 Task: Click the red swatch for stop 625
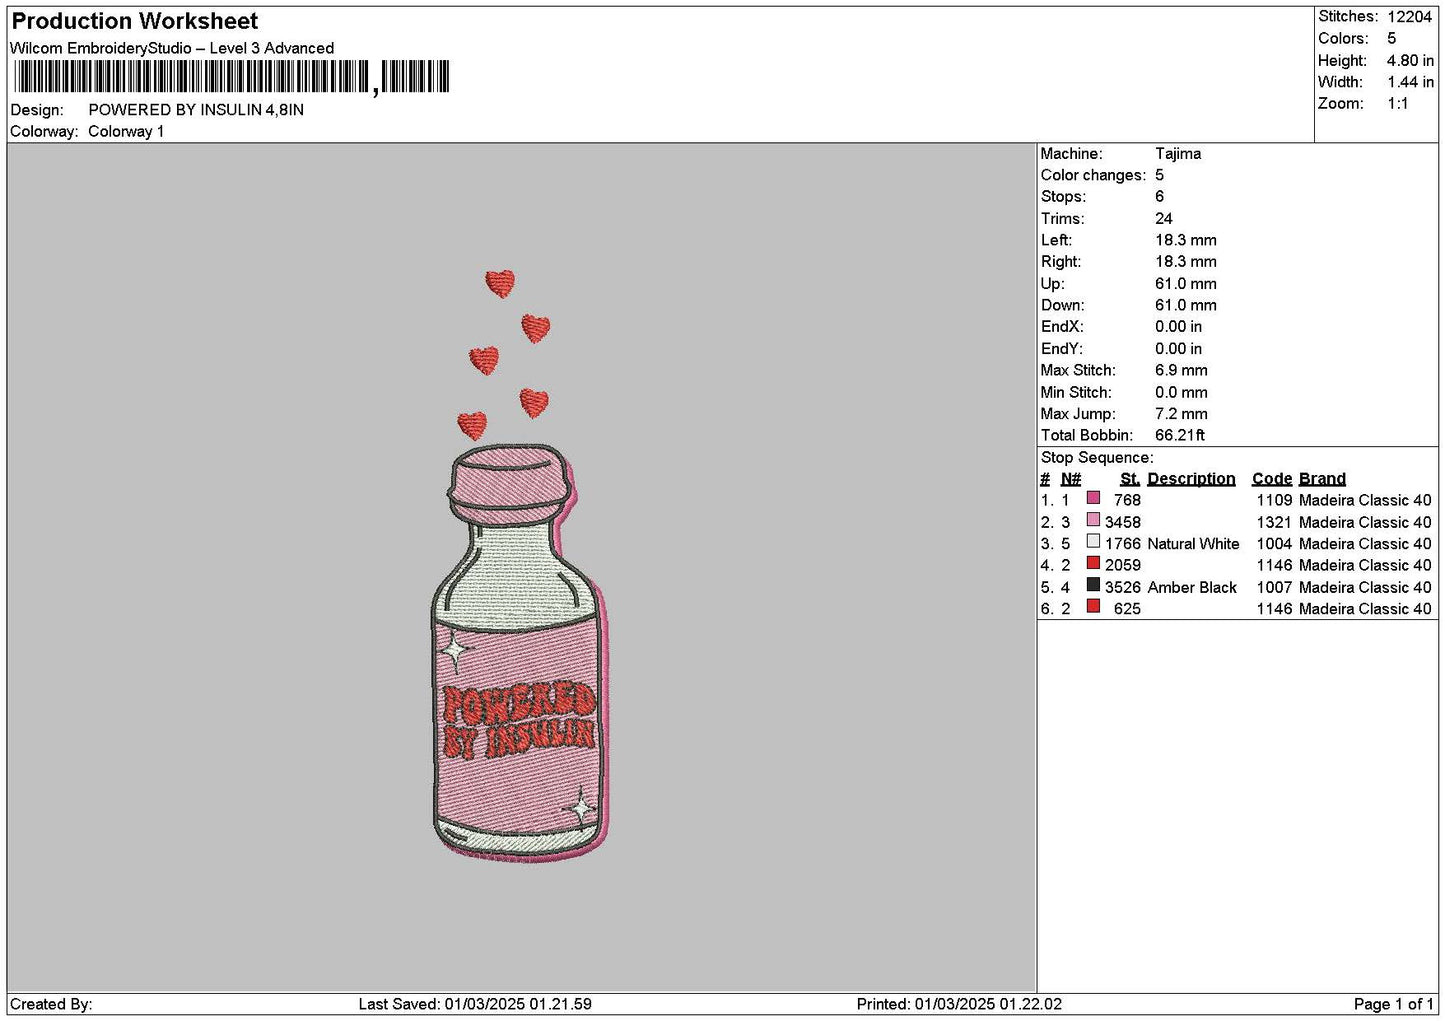pos(1093,607)
